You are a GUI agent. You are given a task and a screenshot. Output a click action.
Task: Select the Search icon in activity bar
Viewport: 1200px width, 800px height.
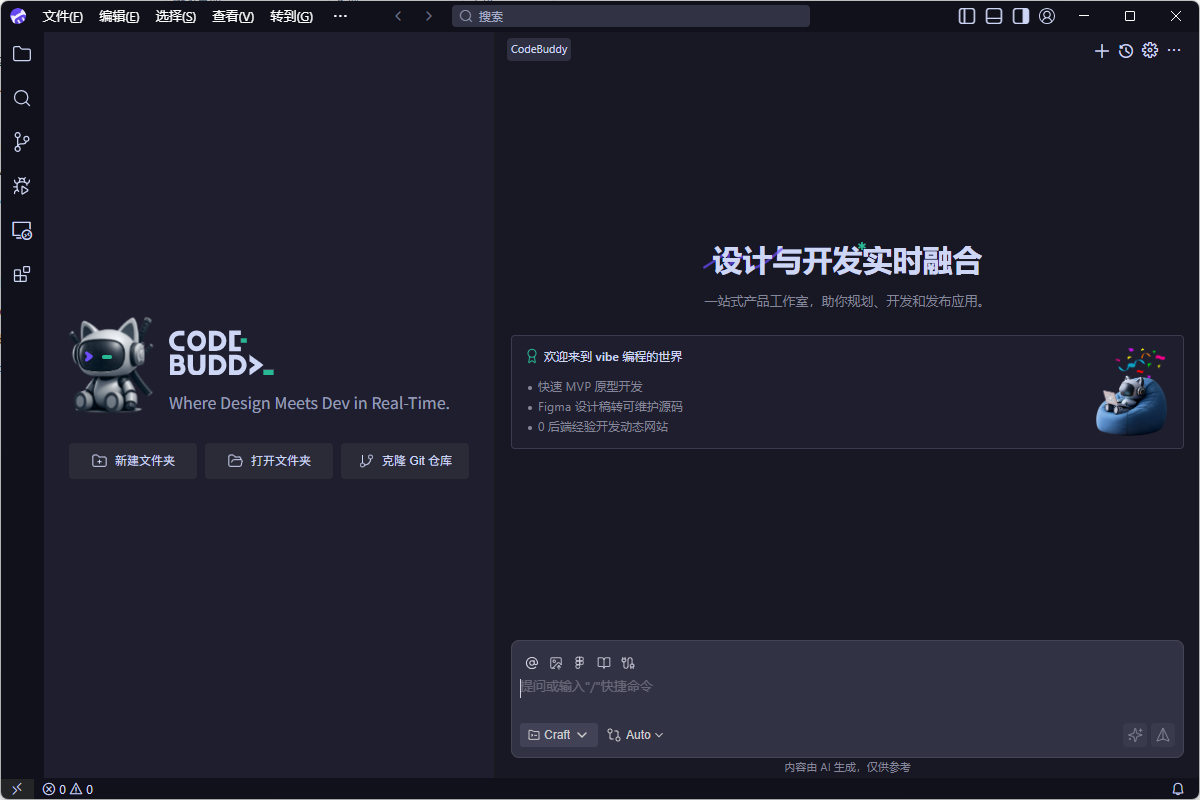pyautogui.click(x=21, y=98)
